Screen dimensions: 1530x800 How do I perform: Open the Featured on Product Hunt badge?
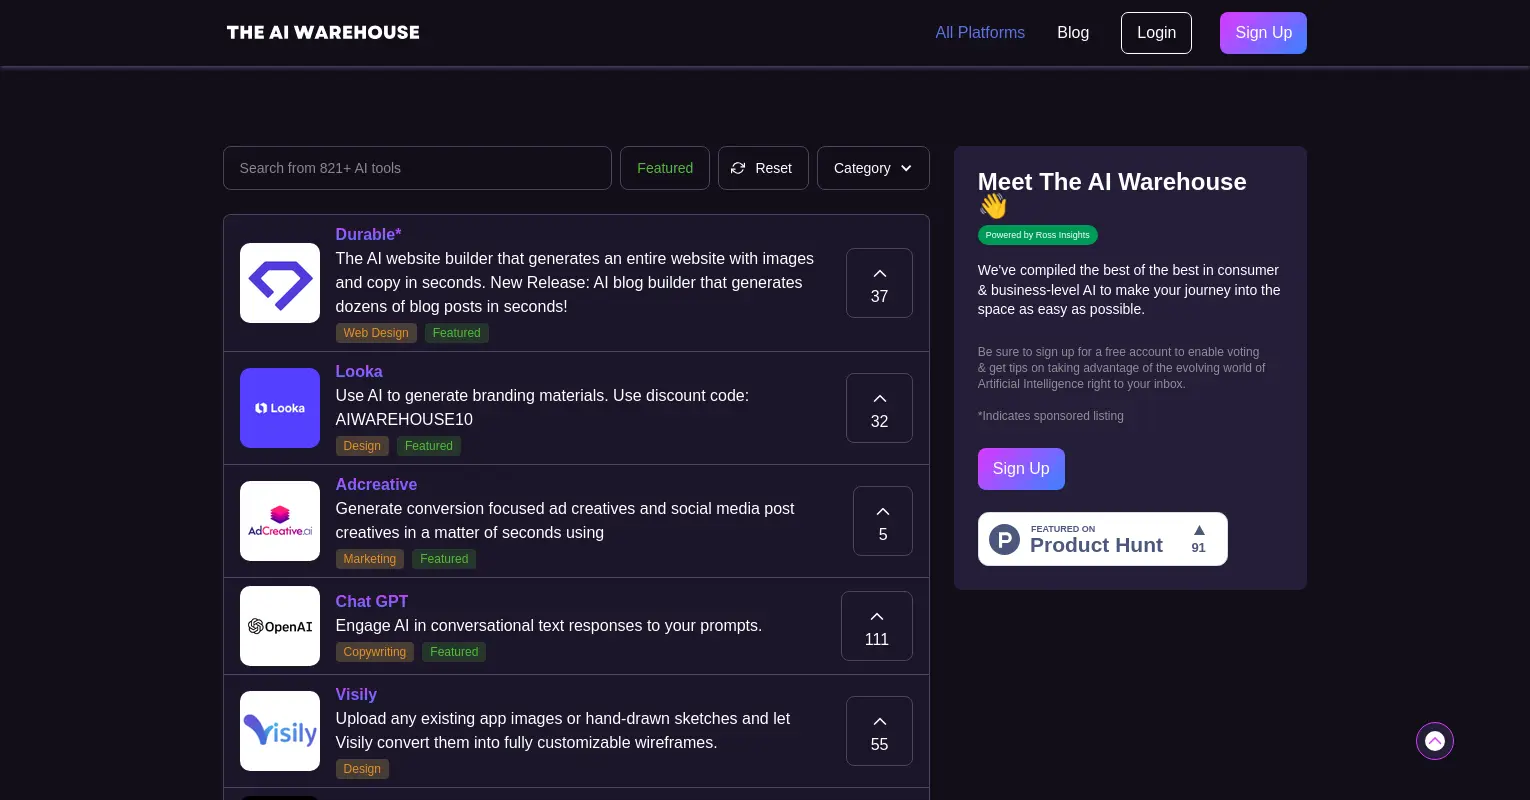tap(1102, 539)
